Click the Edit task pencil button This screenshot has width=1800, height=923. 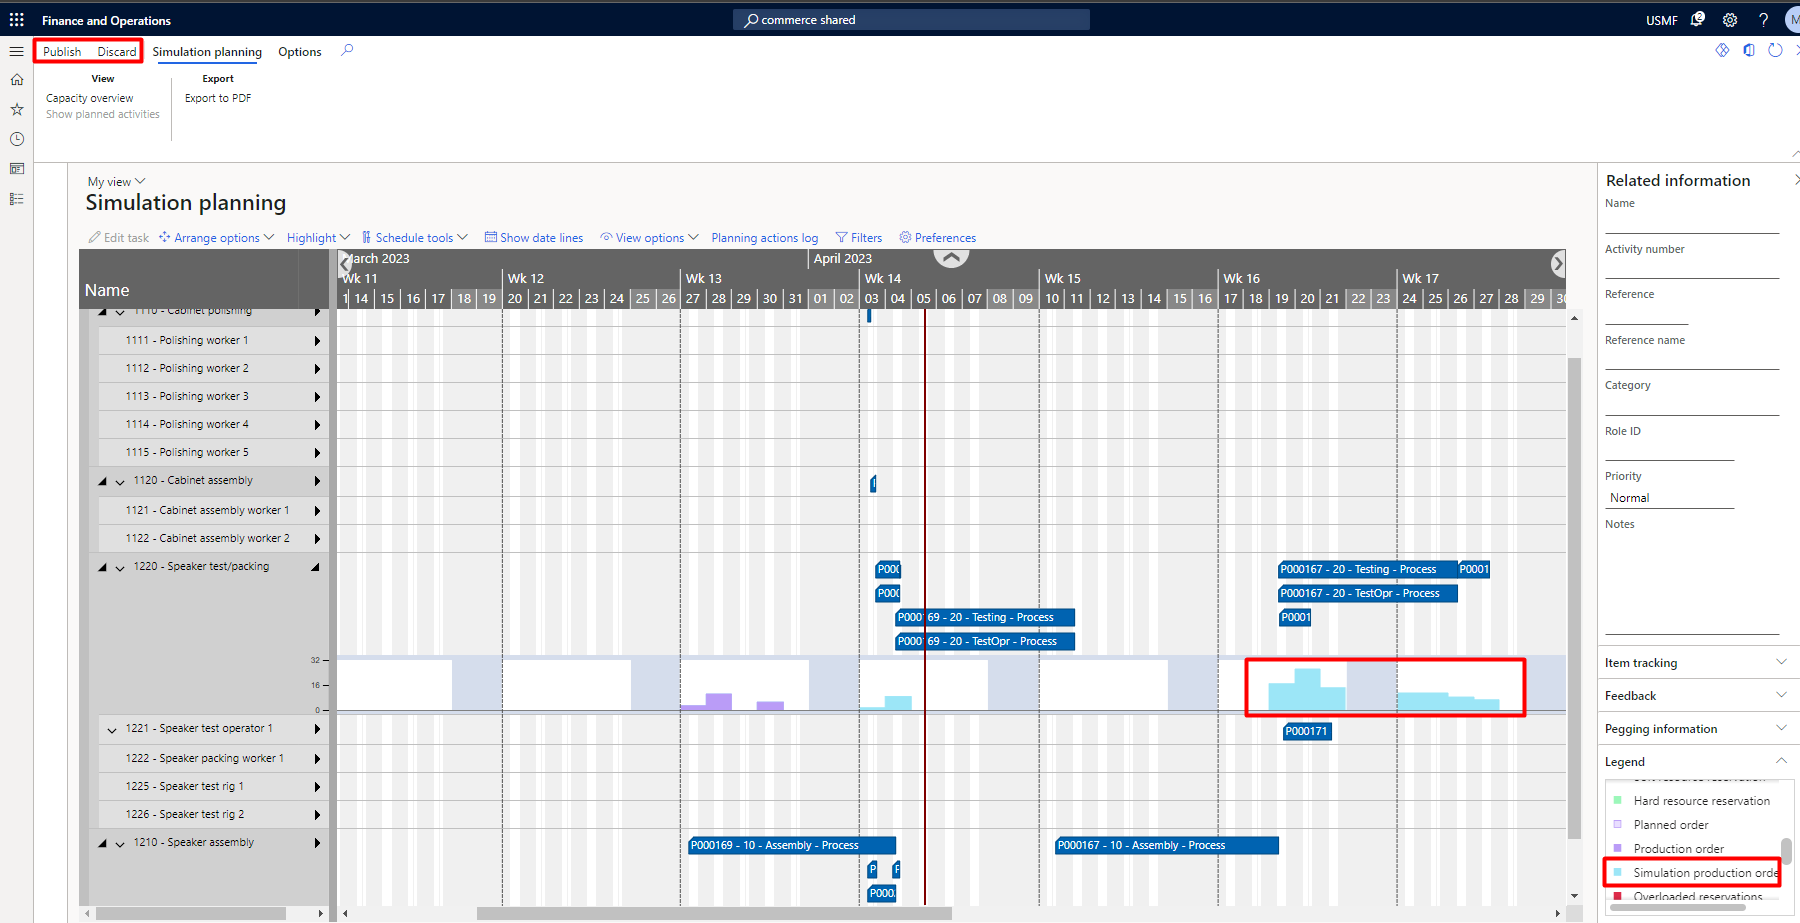(x=118, y=238)
